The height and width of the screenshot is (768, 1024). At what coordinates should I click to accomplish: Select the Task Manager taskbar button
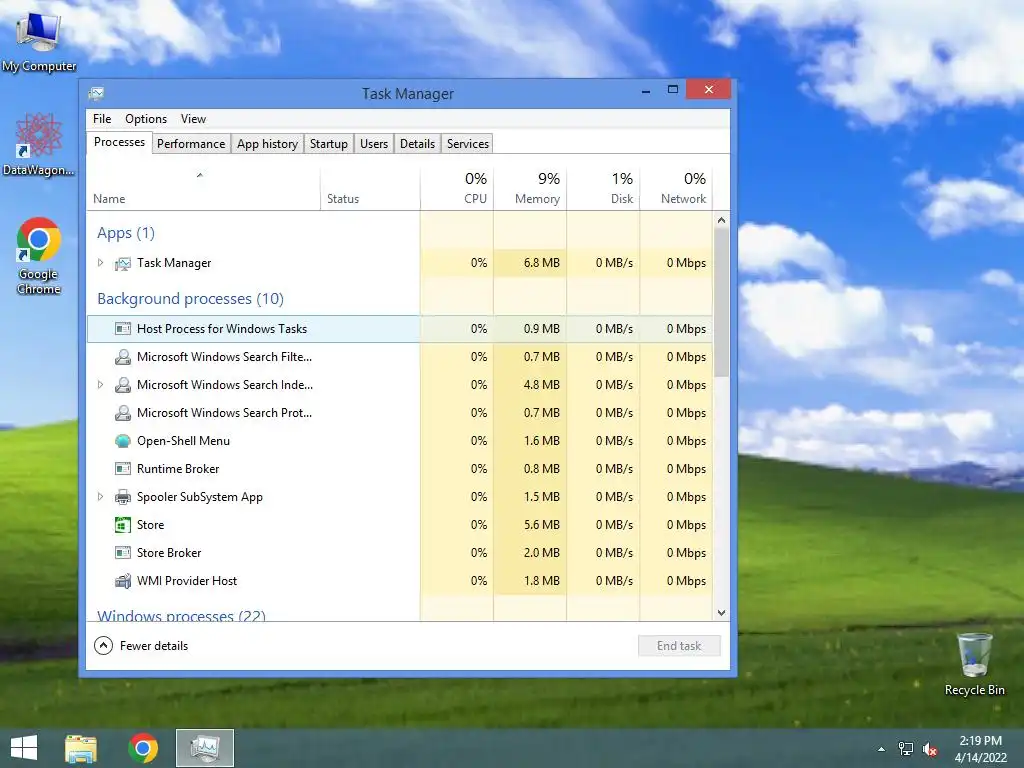(204, 748)
